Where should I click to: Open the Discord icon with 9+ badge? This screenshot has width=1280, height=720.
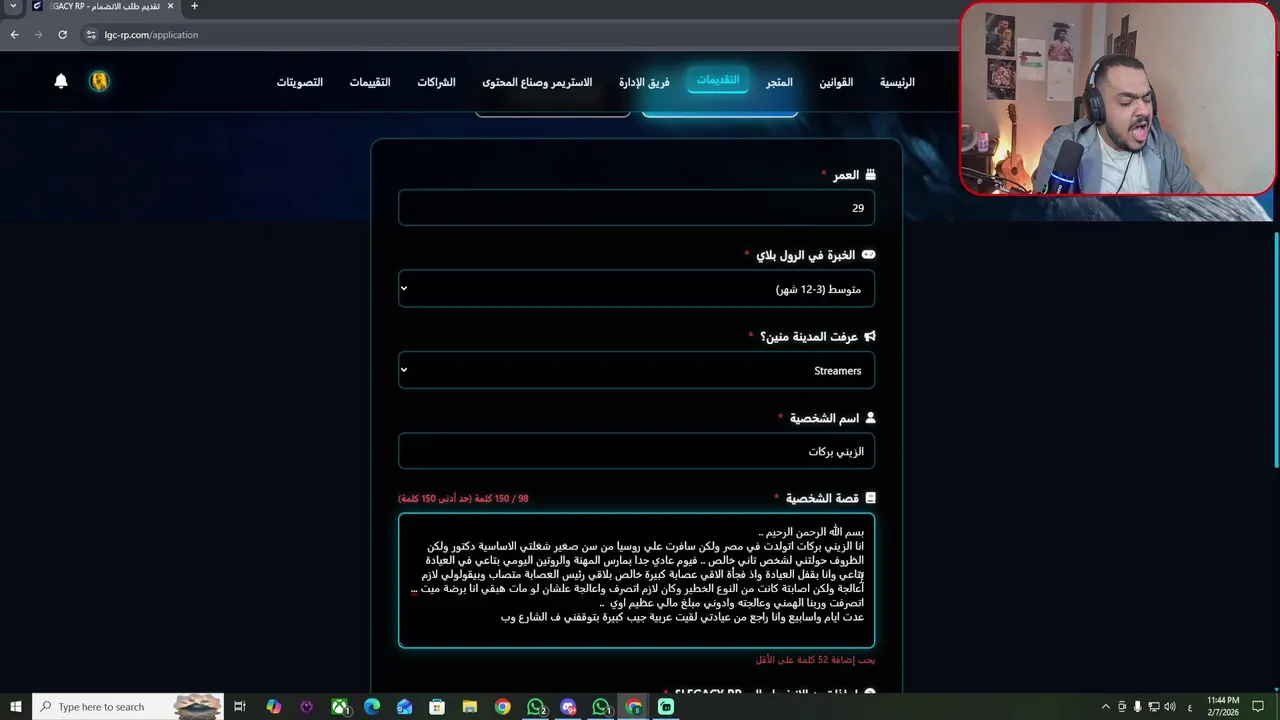(x=569, y=707)
